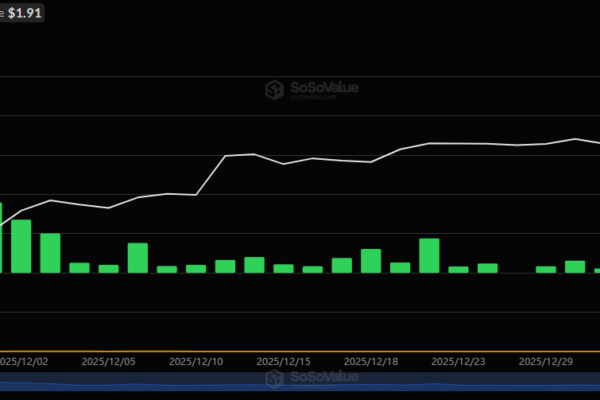The height and width of the screenshot is (400, 600).
Task: Click the blue time range slider below the chart
Action: (300, 383)
